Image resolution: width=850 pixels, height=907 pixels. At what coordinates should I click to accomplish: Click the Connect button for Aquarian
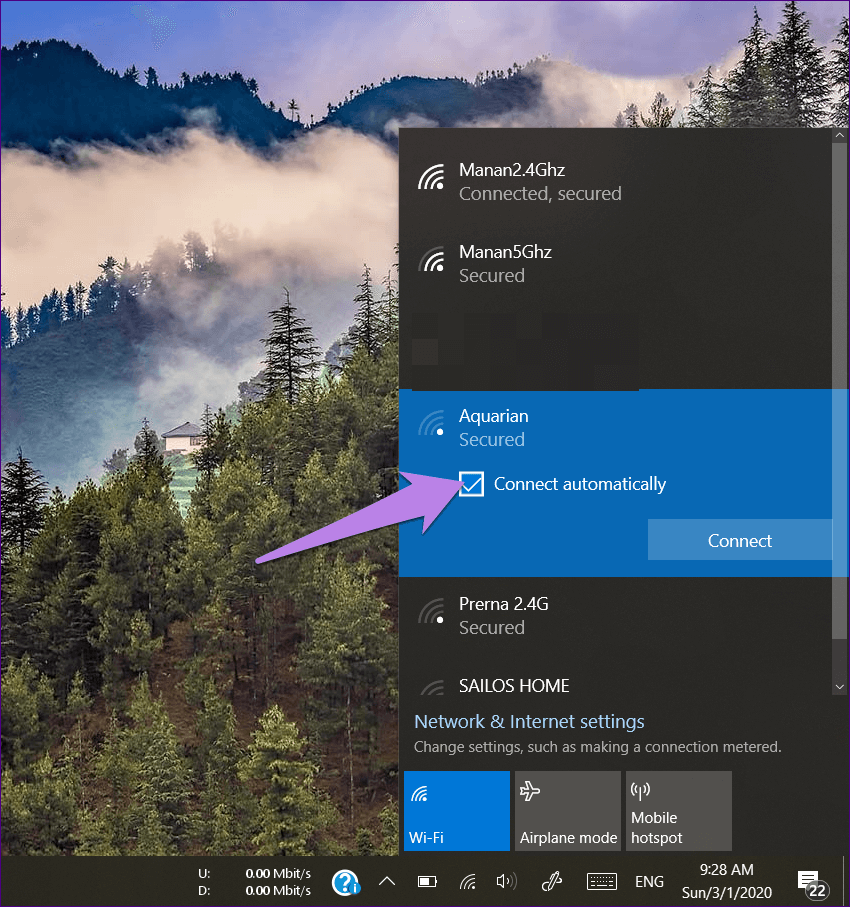pyautogui.click(x=739, y=540)
